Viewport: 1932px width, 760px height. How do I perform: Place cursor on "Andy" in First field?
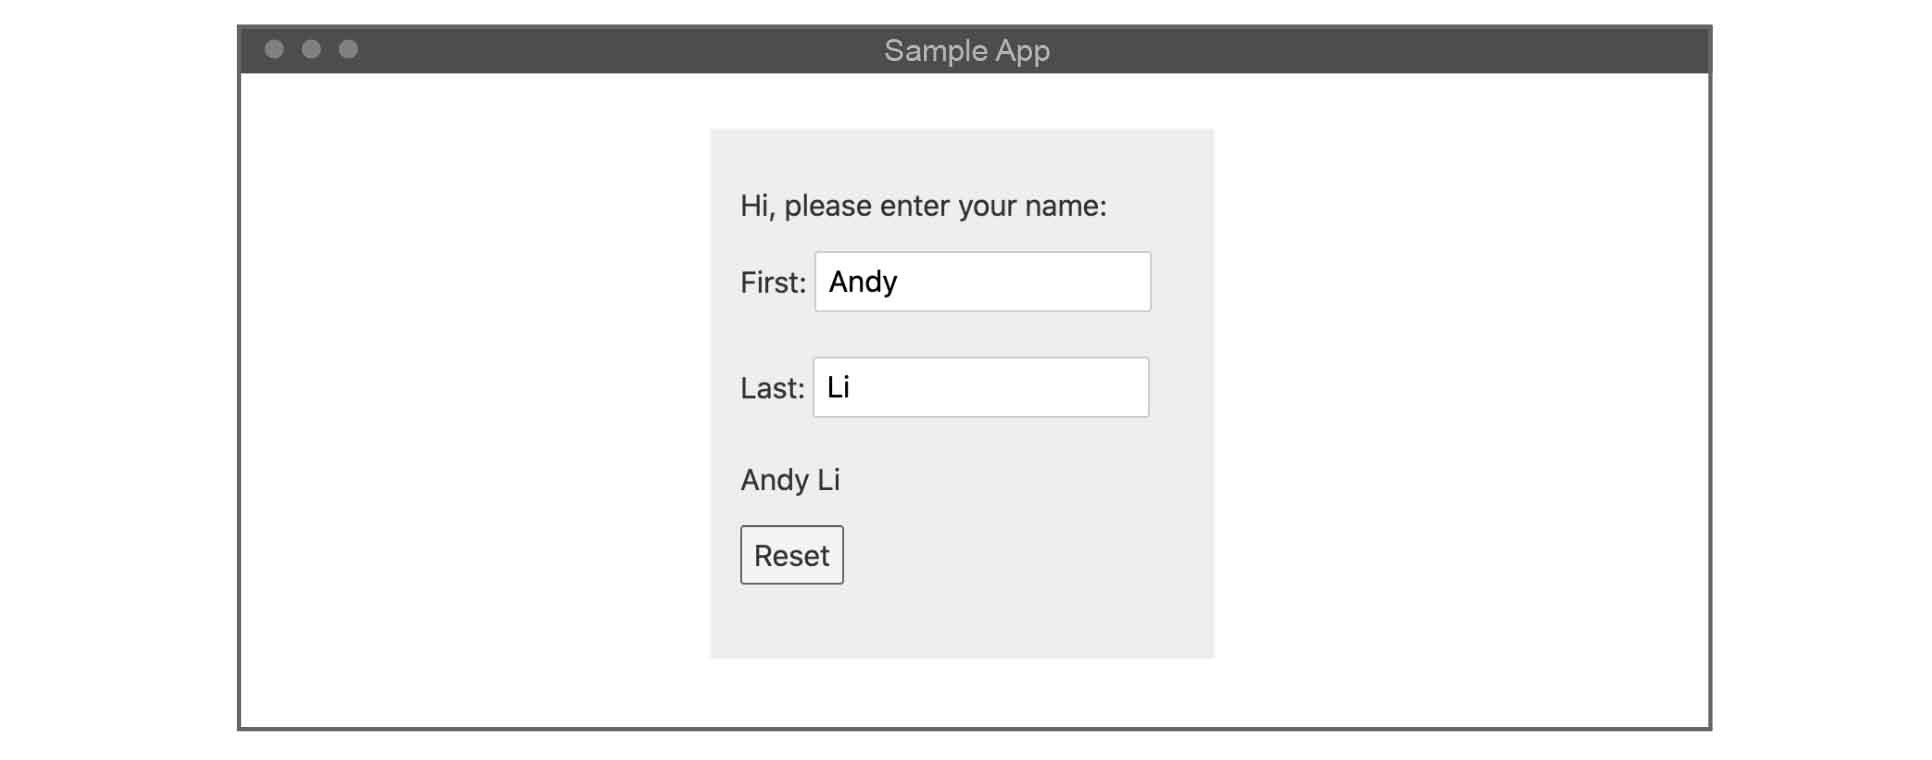[x=862, y=282]
